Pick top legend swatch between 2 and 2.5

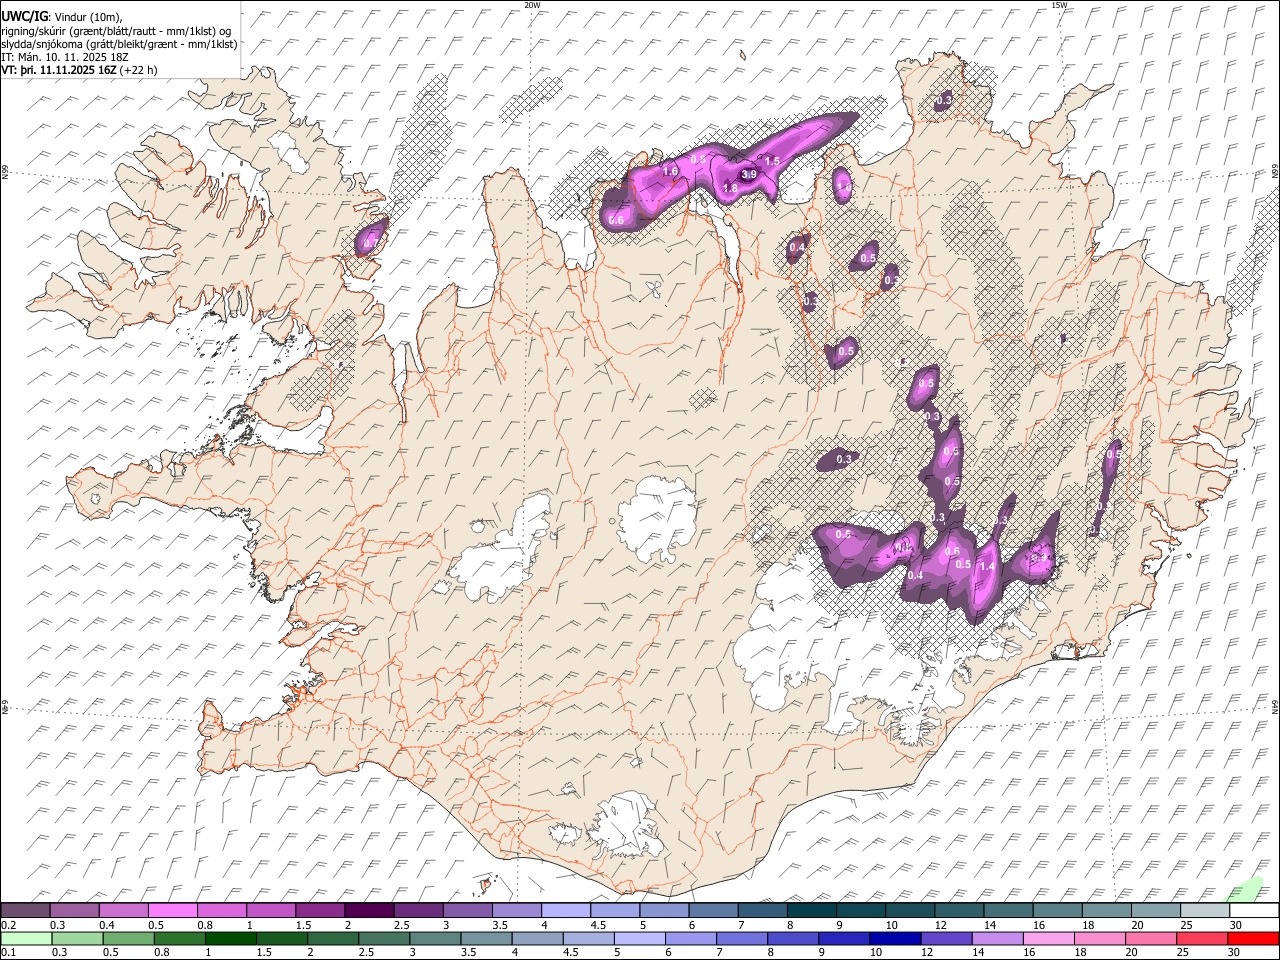pos(369,910)
